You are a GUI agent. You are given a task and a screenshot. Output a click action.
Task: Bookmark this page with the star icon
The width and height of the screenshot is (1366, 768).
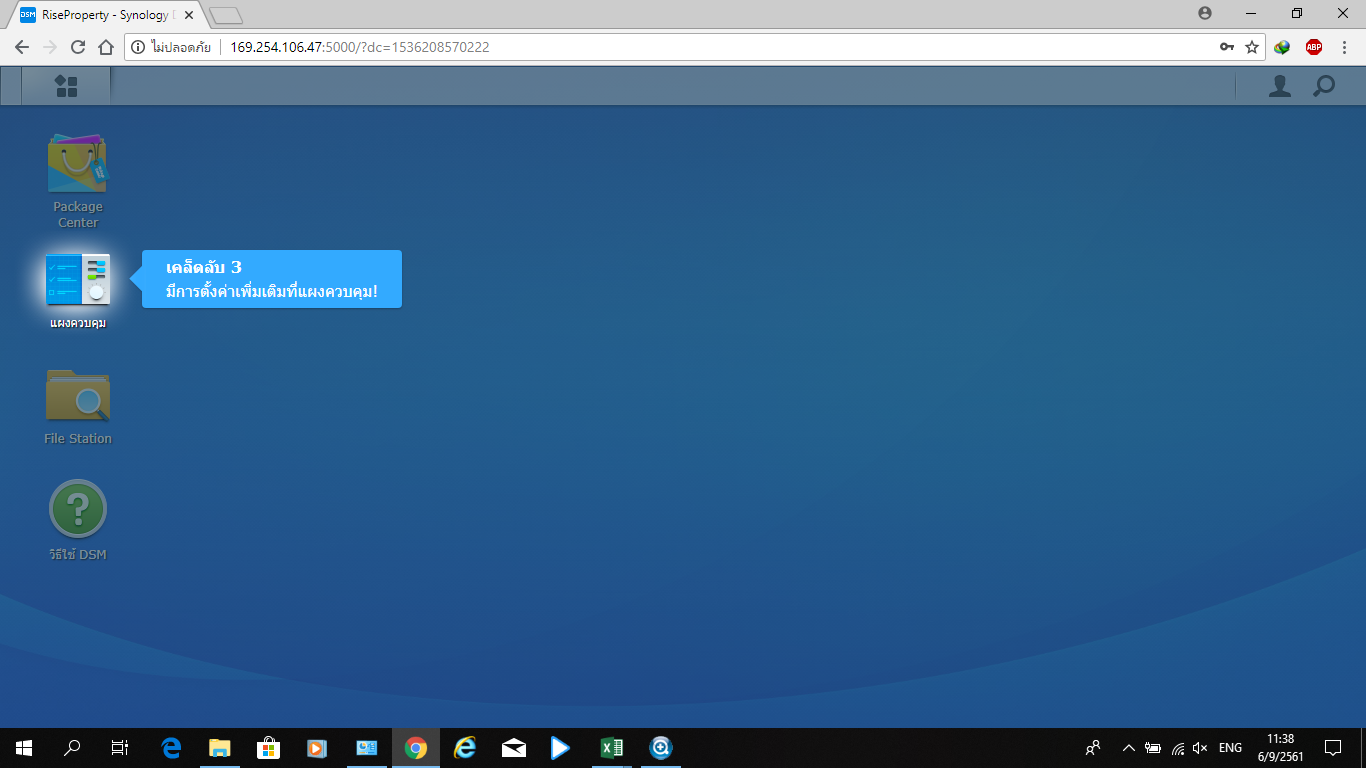tap(1252, 47)
